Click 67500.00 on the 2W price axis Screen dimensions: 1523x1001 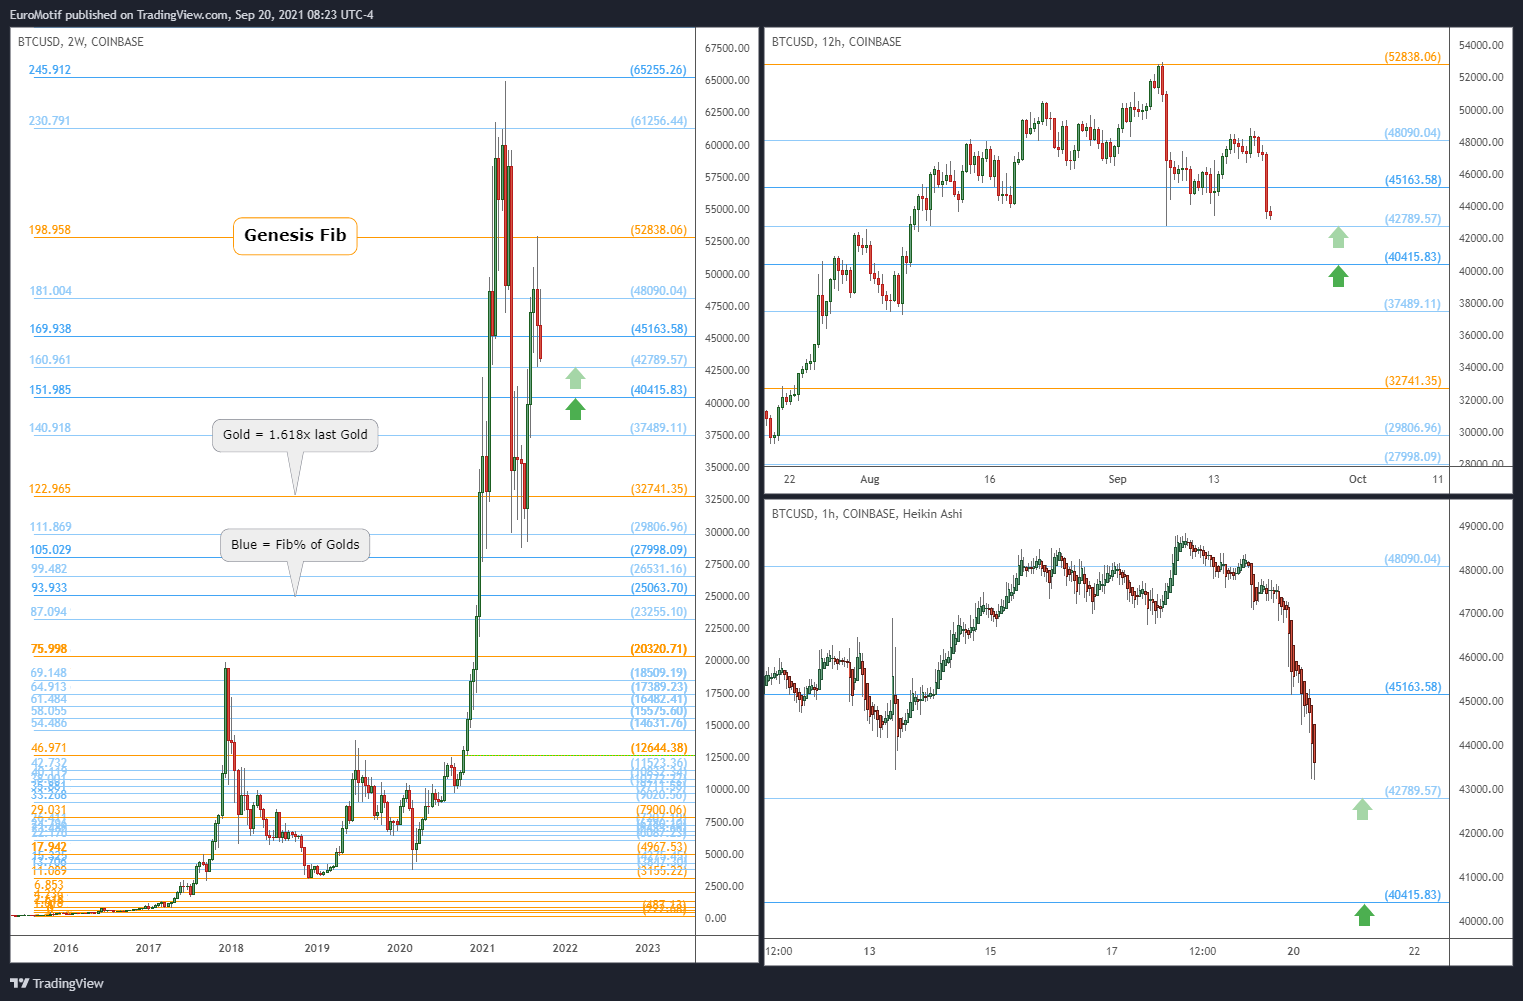pyautogui.click(x=727, y=48)
